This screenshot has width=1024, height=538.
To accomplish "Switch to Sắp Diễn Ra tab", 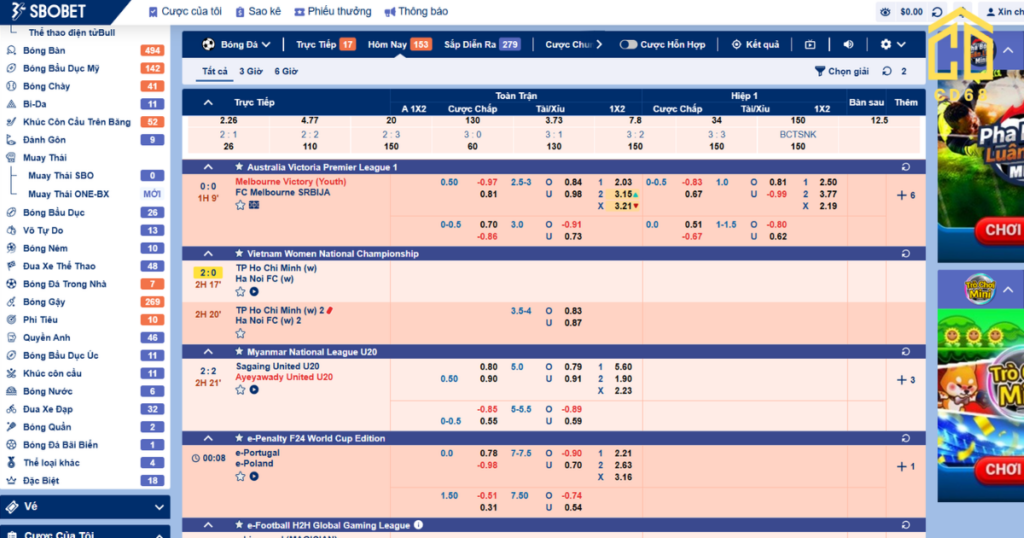I will click(x=482, y=44).
